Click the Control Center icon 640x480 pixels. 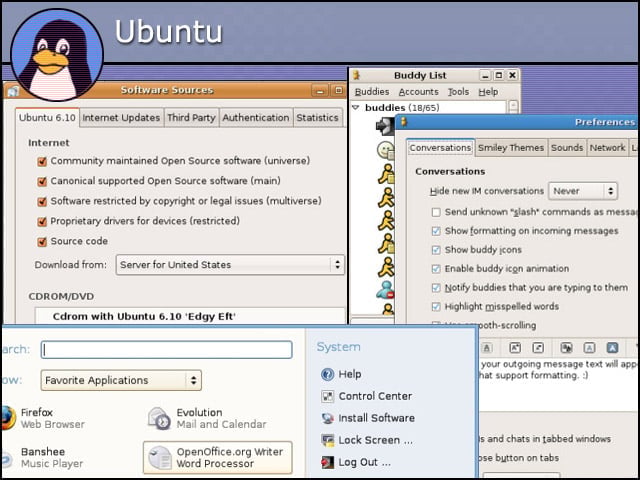[327, 396]
